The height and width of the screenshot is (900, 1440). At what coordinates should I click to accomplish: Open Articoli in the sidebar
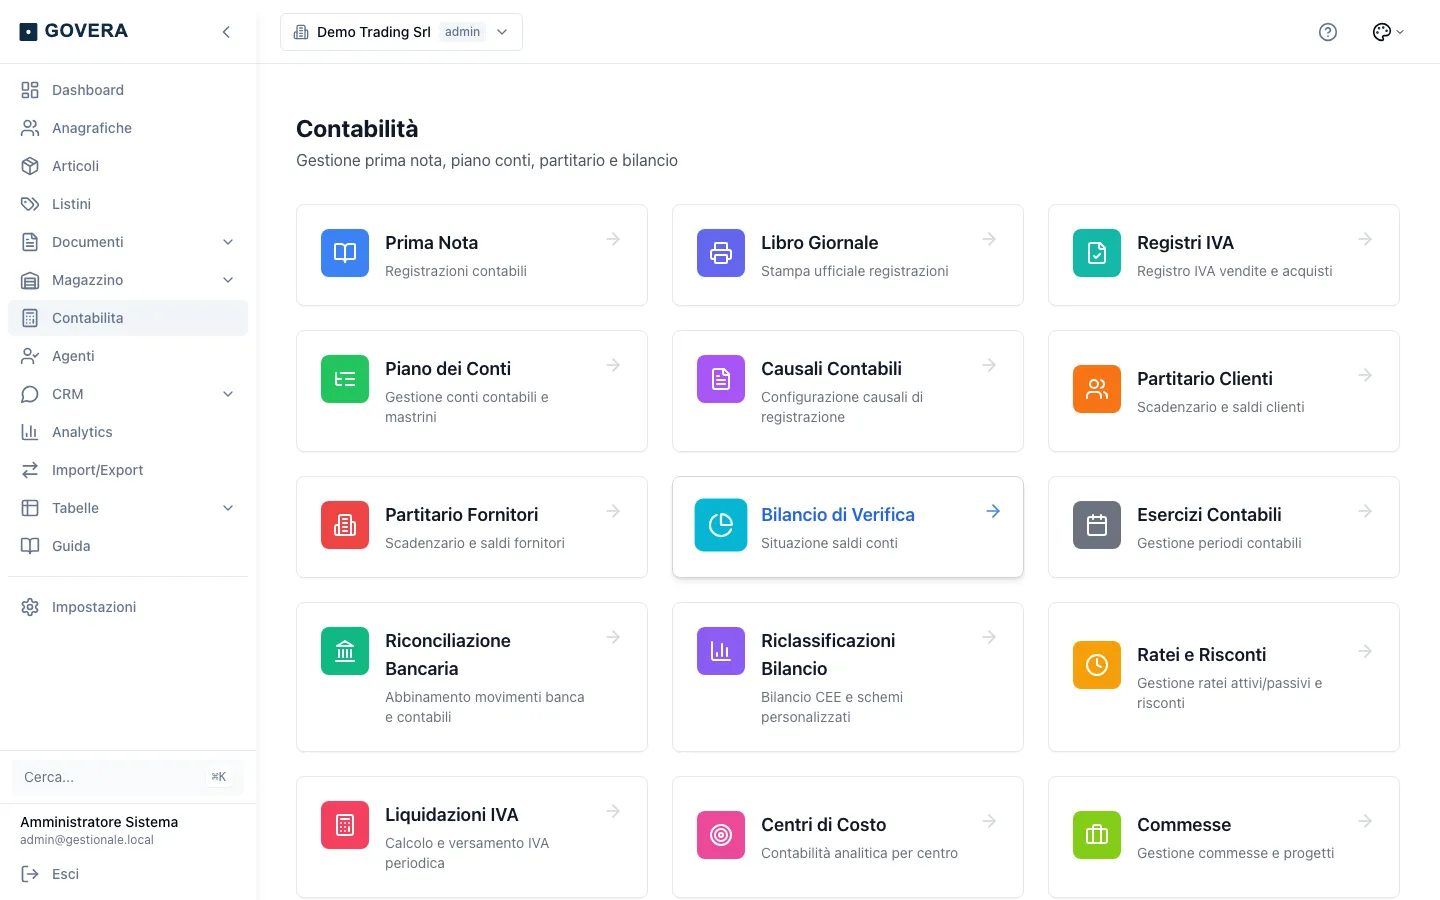pyautogui.click(x=128, y=166)
